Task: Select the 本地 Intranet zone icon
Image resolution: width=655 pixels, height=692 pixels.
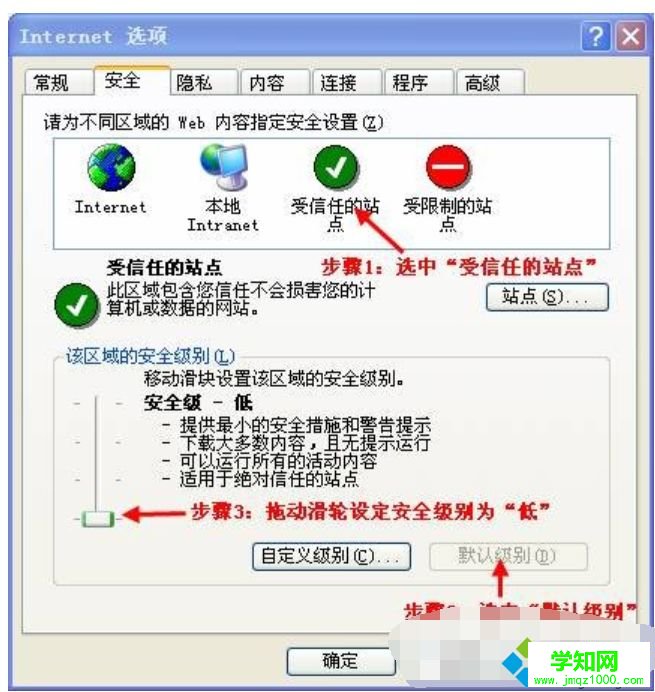Action: (224, 167)
